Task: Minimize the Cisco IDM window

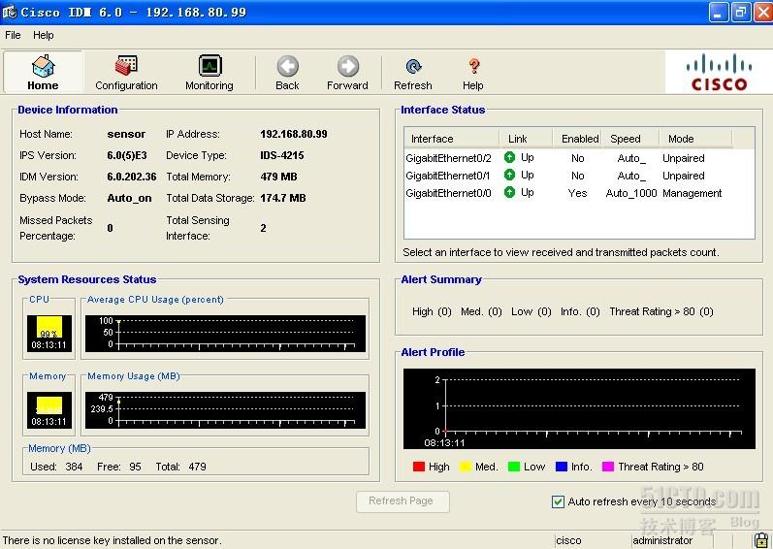Action: [718, 12]
